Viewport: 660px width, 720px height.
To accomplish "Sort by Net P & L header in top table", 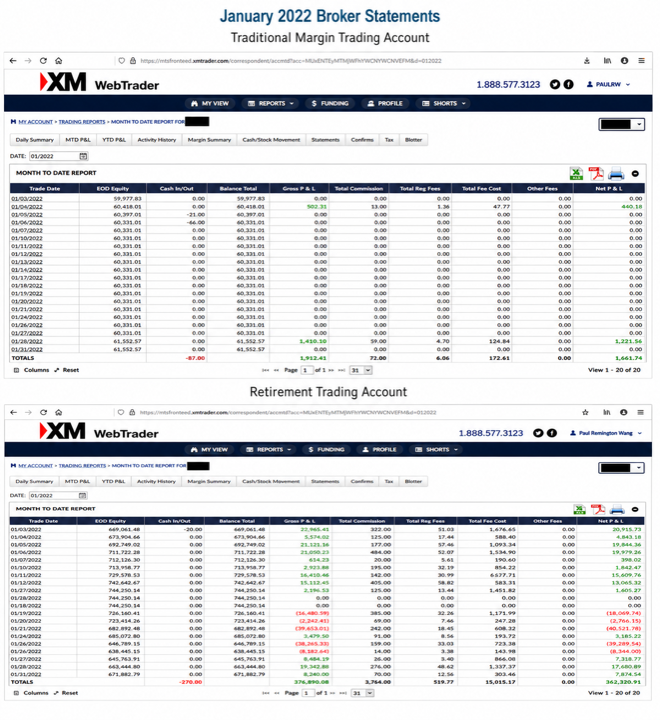I will (610, 188).
